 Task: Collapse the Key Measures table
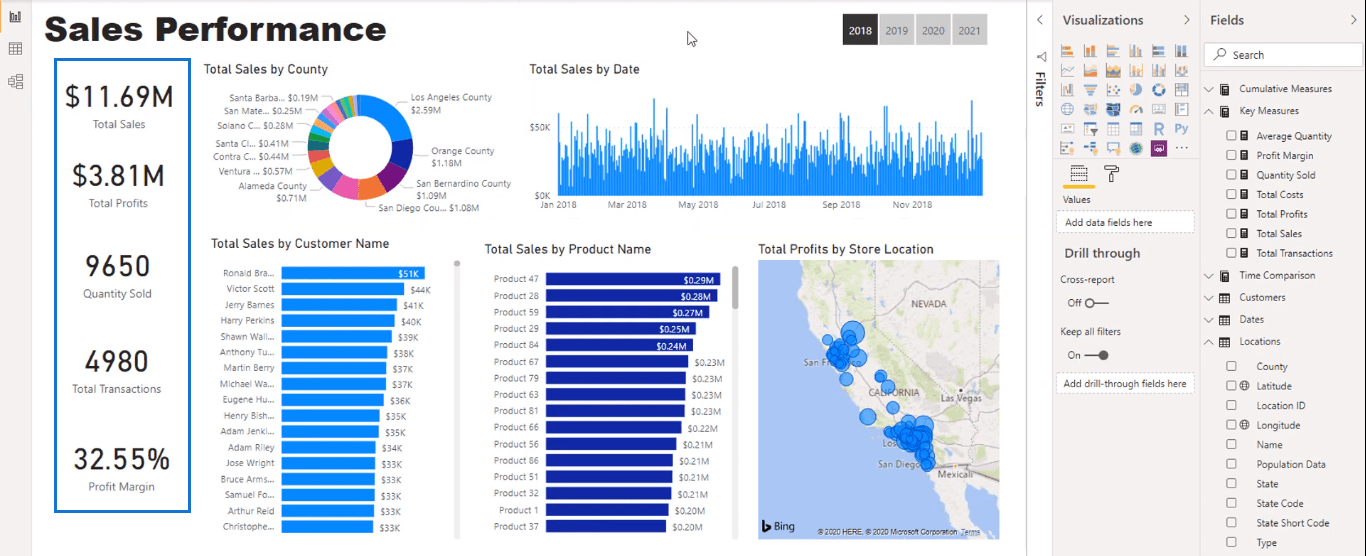[1209, 111]
